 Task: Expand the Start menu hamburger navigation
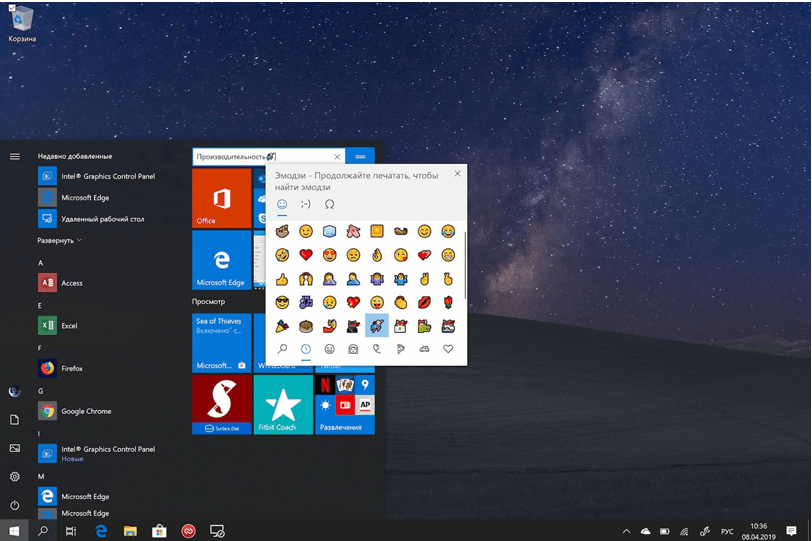(14, 156)
